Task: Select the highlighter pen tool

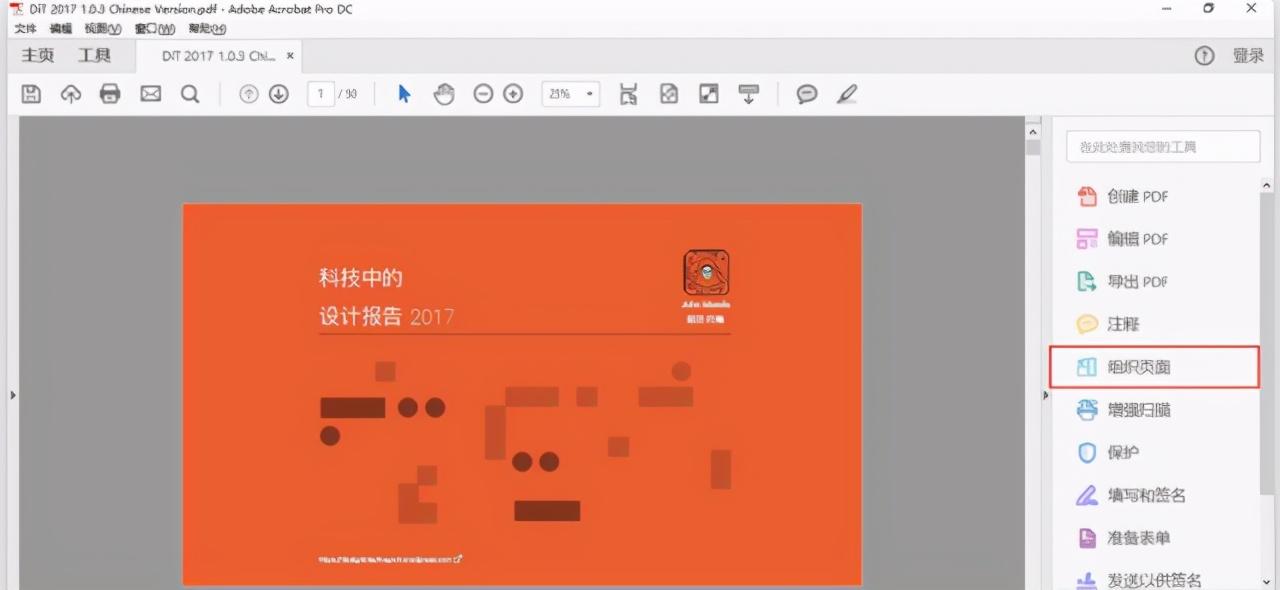Action: click(x=847, y=94)
